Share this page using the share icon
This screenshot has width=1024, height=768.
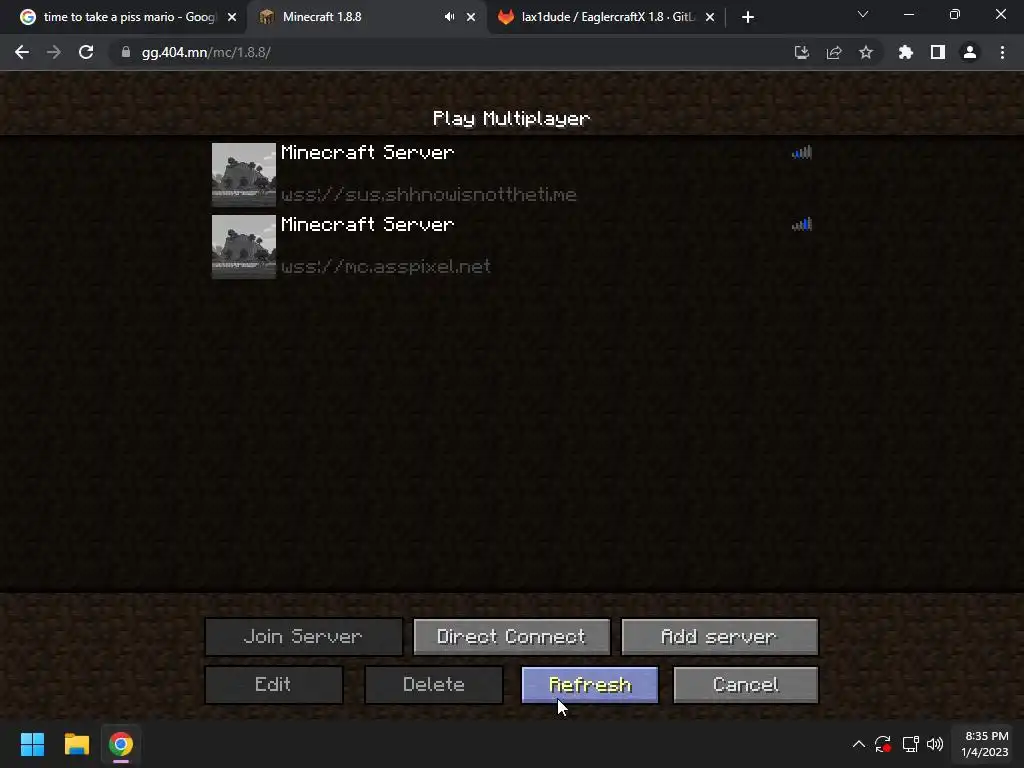pos(834,52)
